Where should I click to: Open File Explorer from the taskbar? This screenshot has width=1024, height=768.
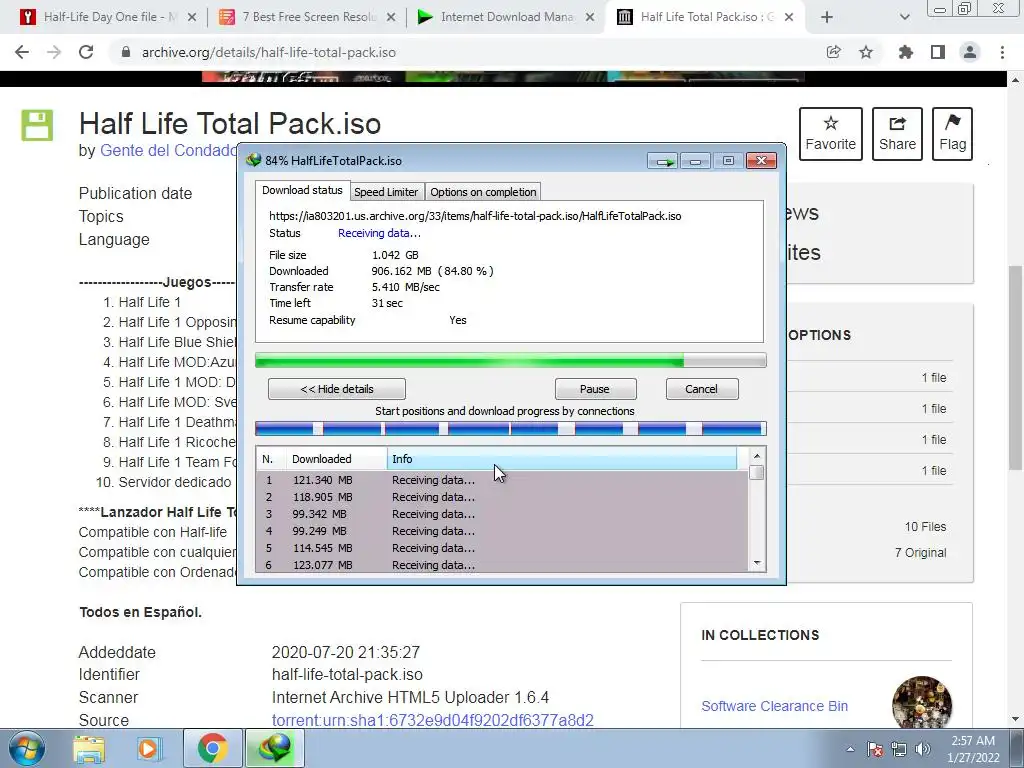(x=89, y=748)
